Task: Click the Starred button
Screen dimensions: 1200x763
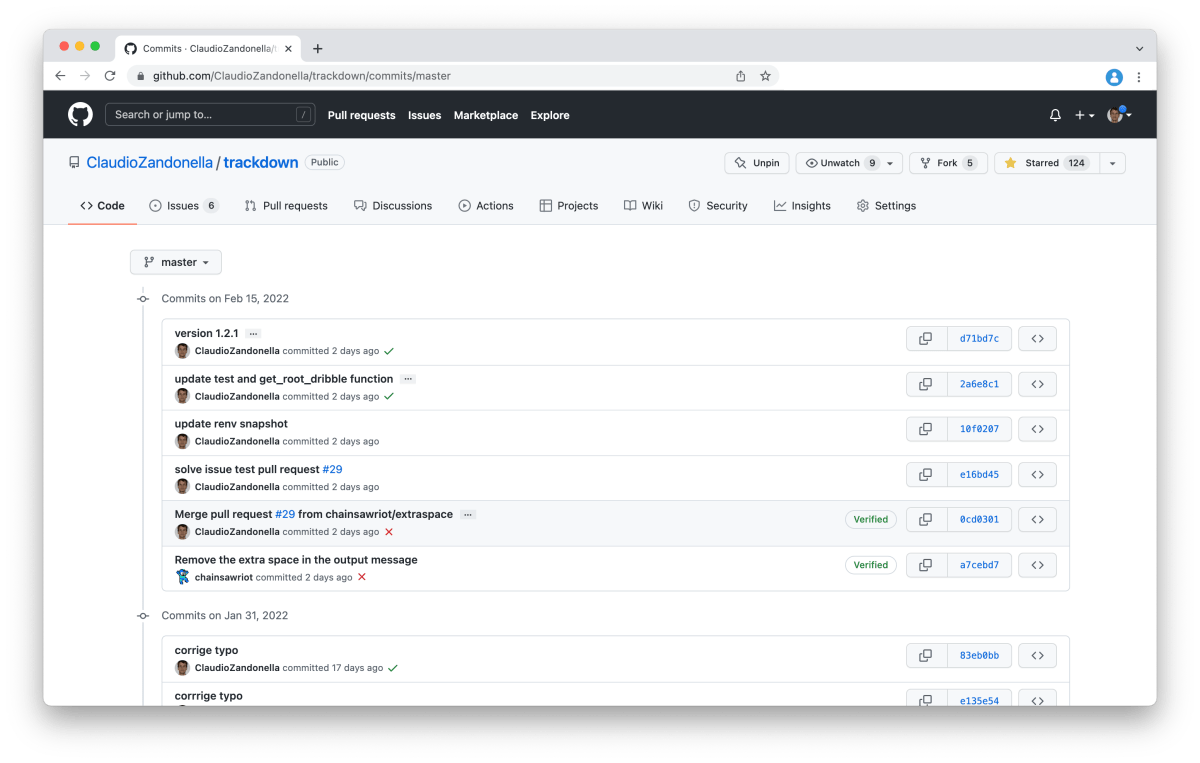Action: coord(1047,163)
